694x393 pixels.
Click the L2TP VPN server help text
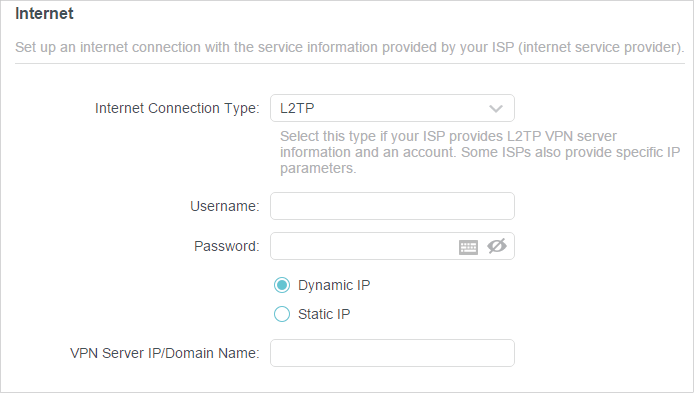point(480,152)
